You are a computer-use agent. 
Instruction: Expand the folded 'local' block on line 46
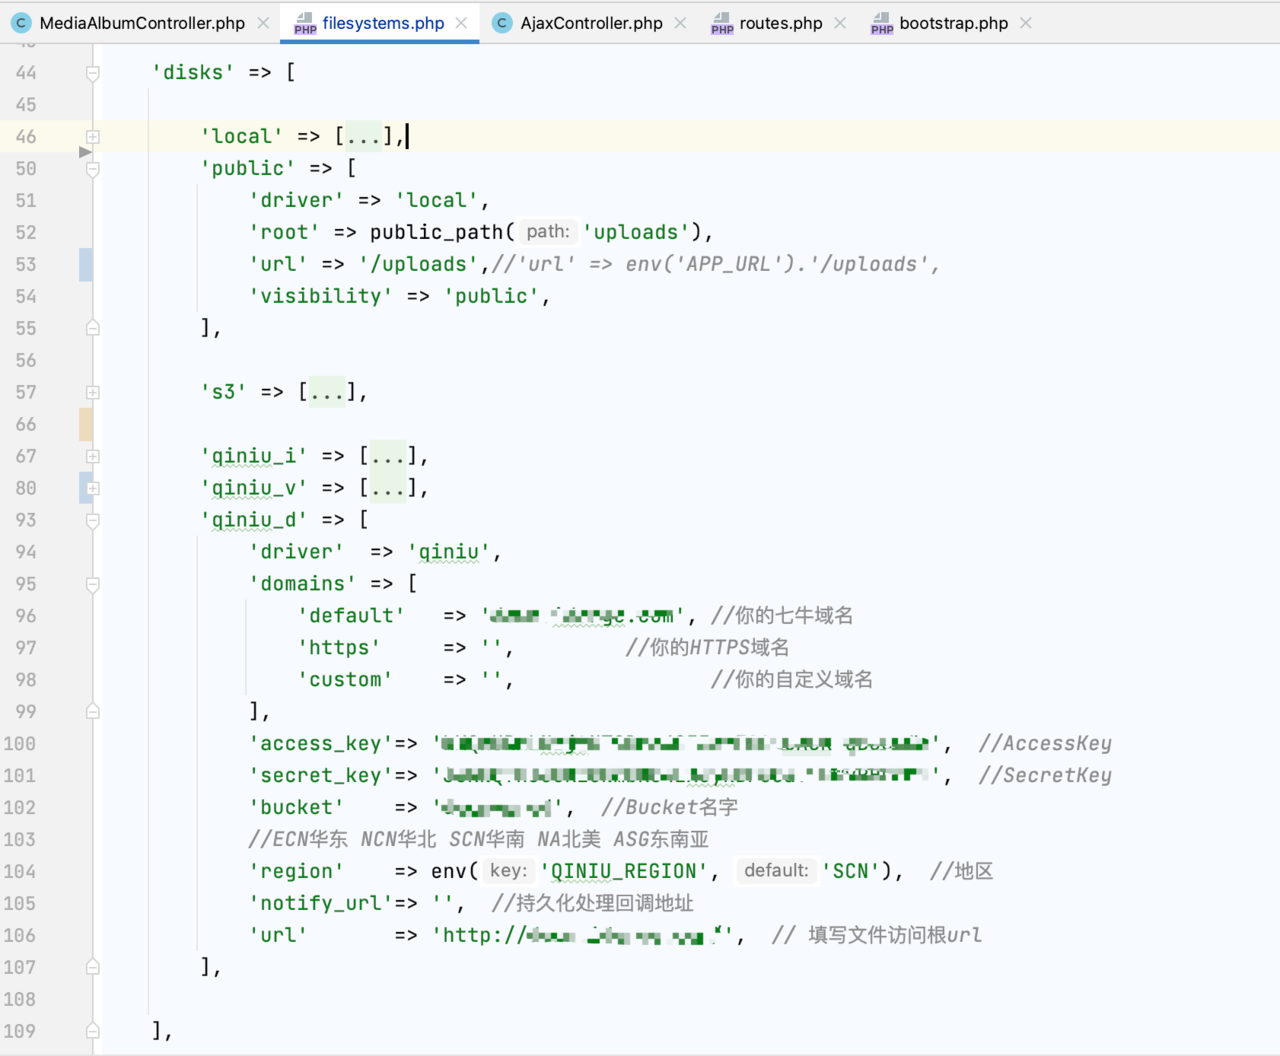click(92, 137)
